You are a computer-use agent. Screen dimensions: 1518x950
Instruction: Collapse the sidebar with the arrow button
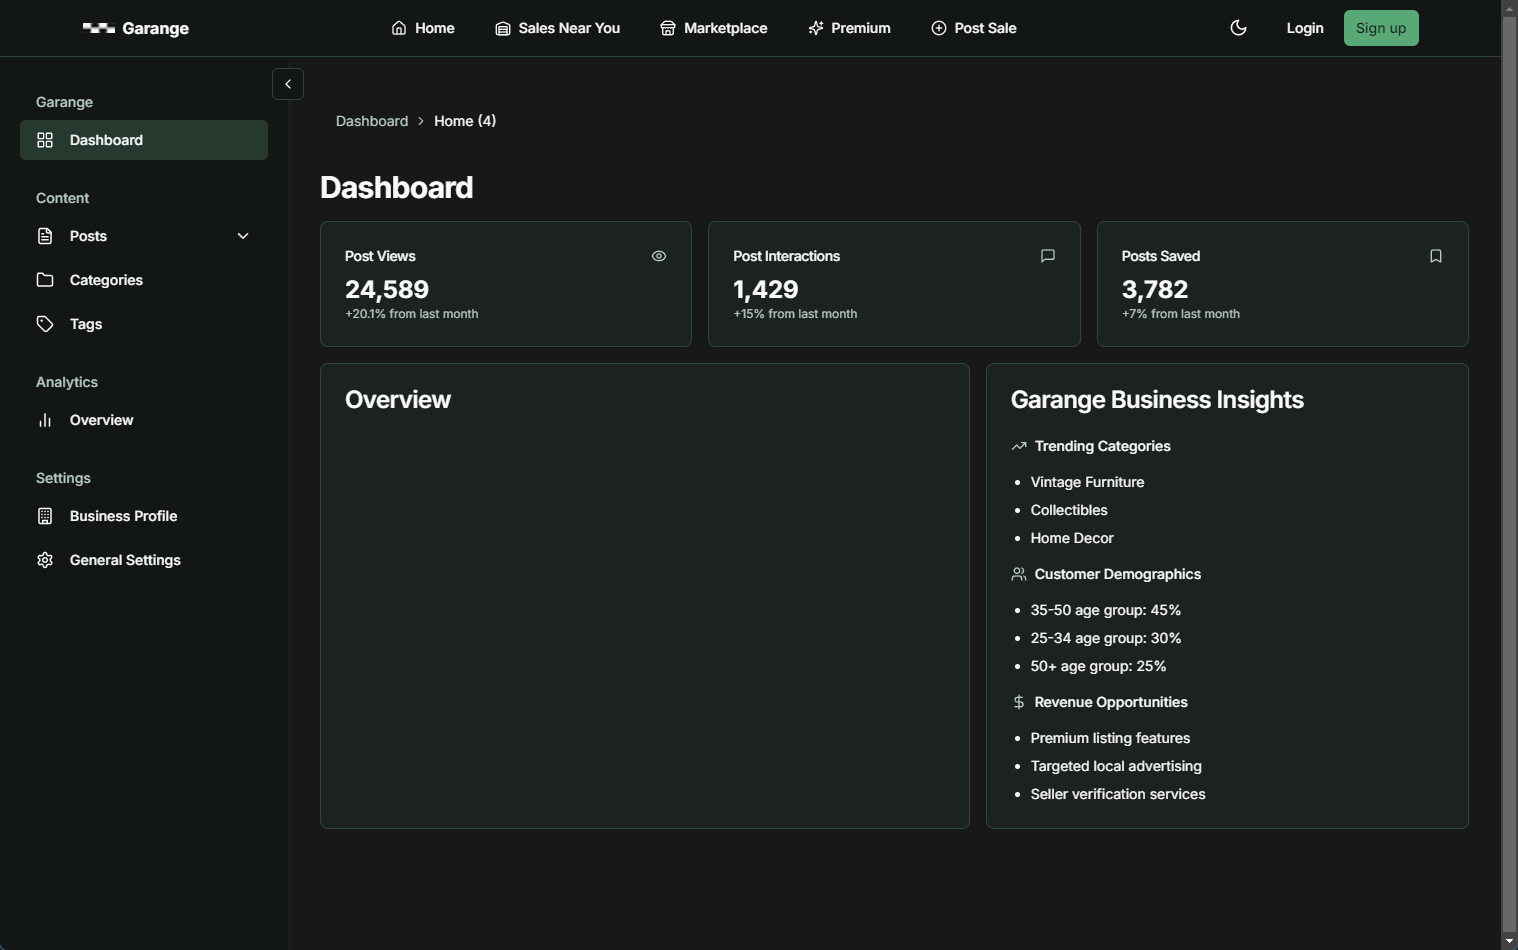pos(288,84)
